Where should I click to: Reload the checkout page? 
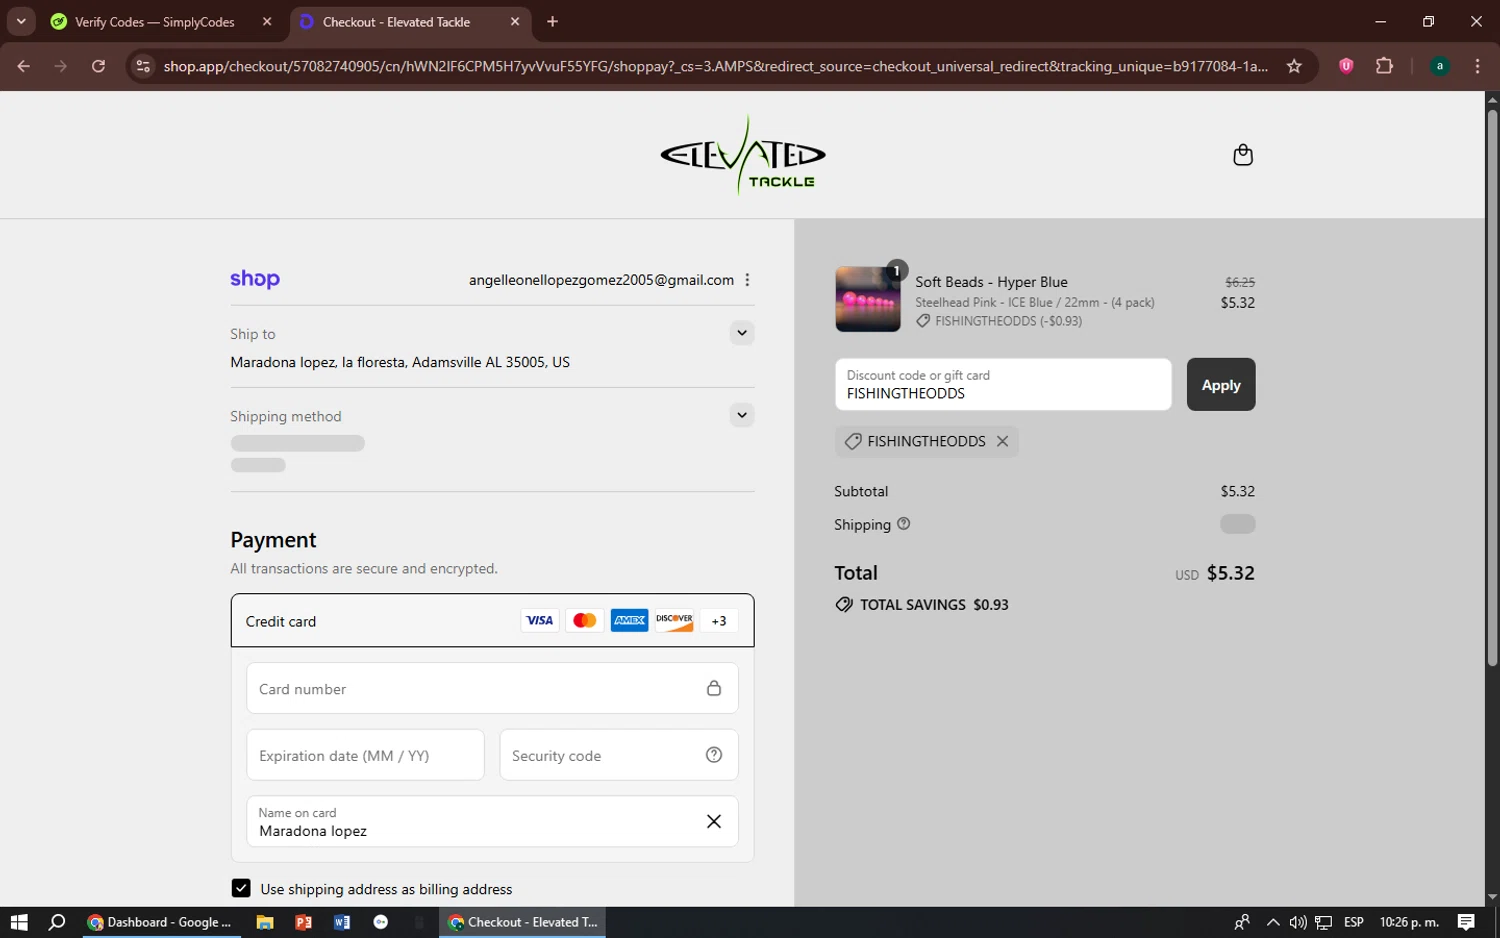click(x=98, y=66)
